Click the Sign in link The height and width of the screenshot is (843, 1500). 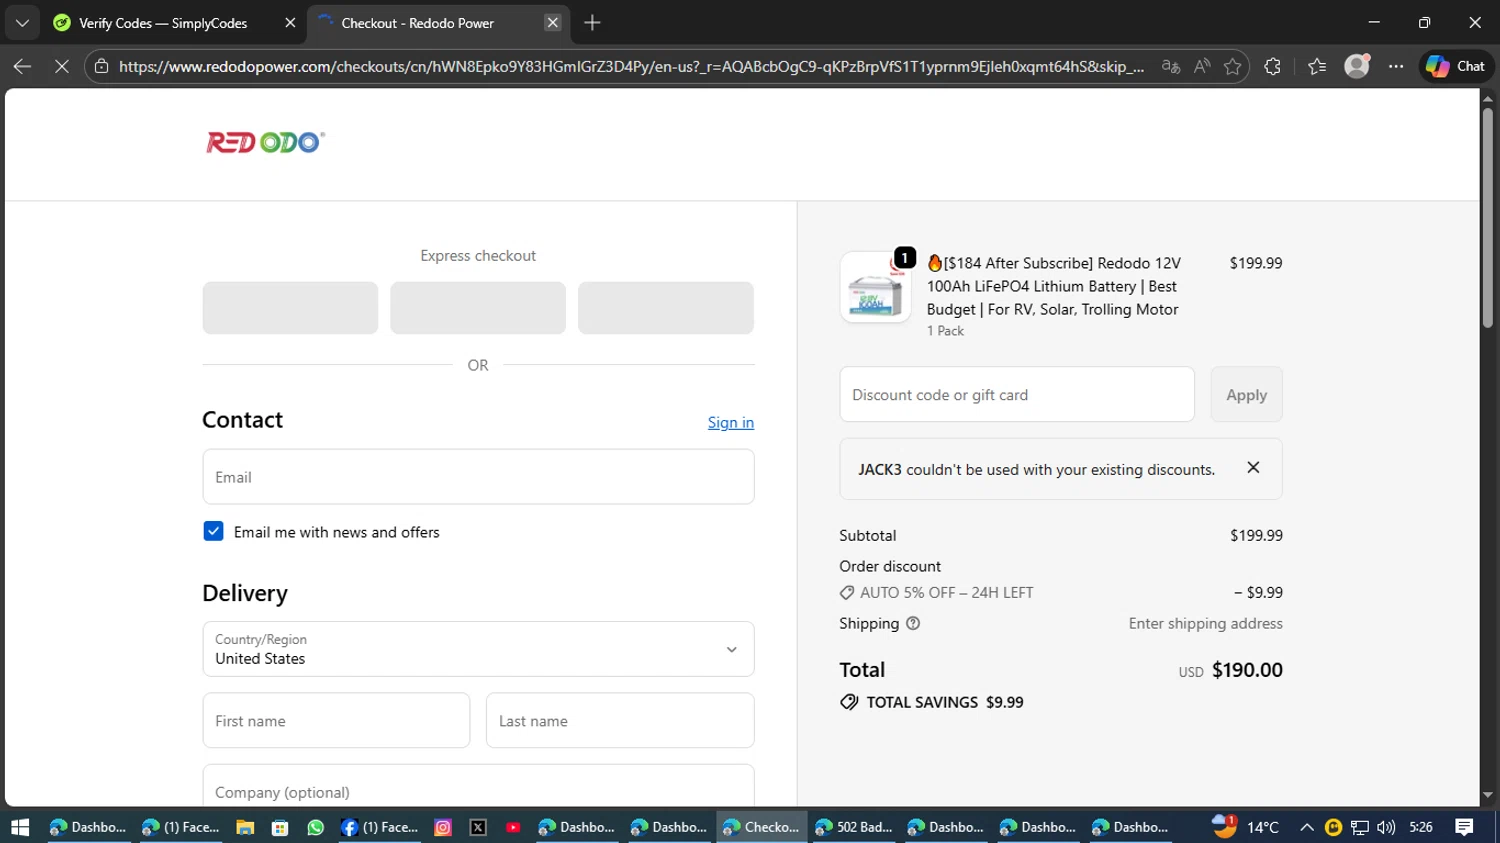tap(731, 422)
